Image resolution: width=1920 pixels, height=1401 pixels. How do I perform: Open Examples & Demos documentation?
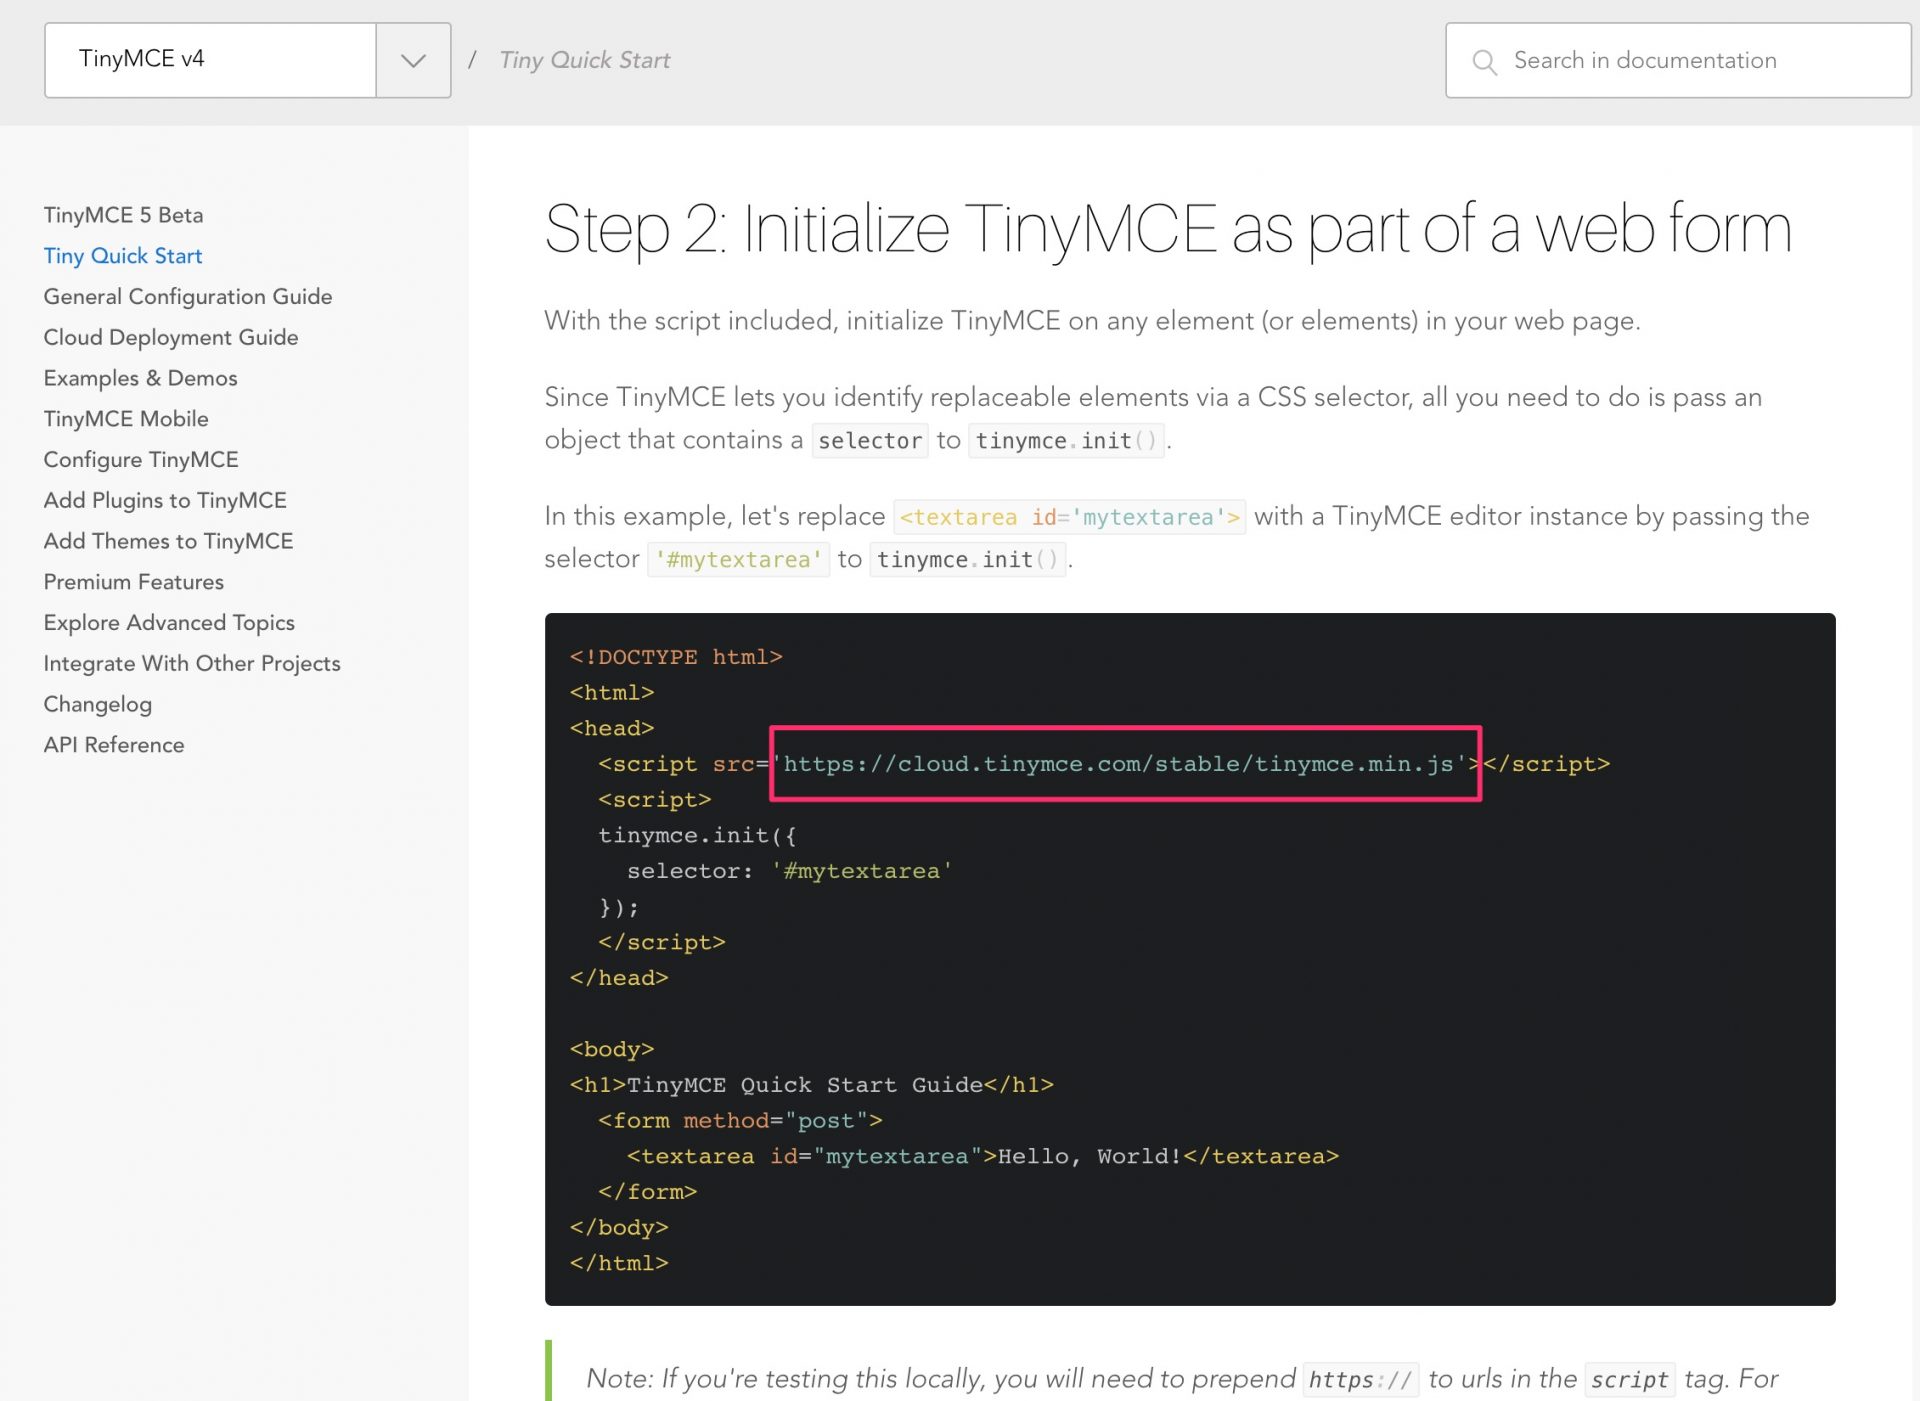(139, 378)
